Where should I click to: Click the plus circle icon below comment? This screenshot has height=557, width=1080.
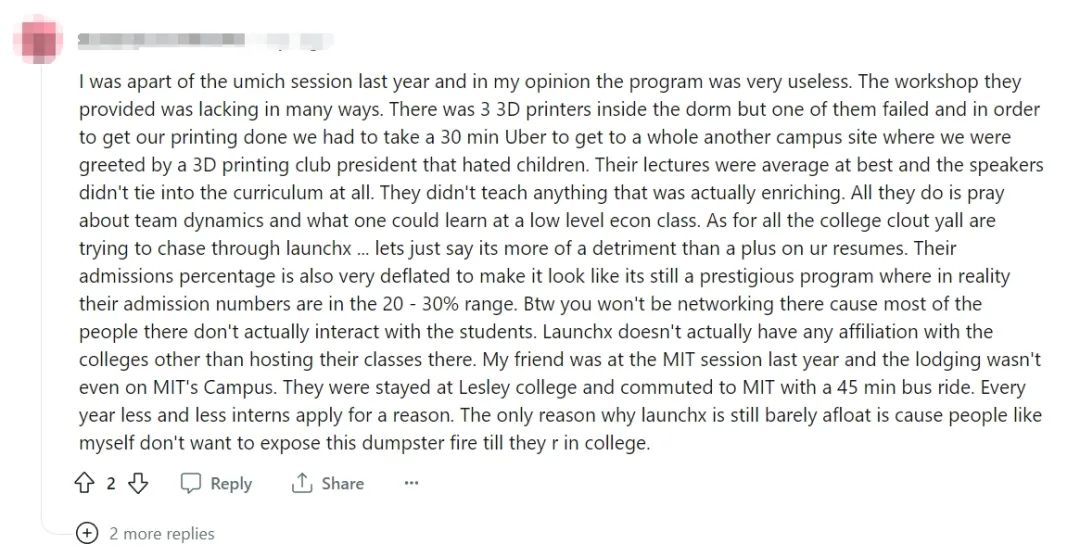point(87,534)
